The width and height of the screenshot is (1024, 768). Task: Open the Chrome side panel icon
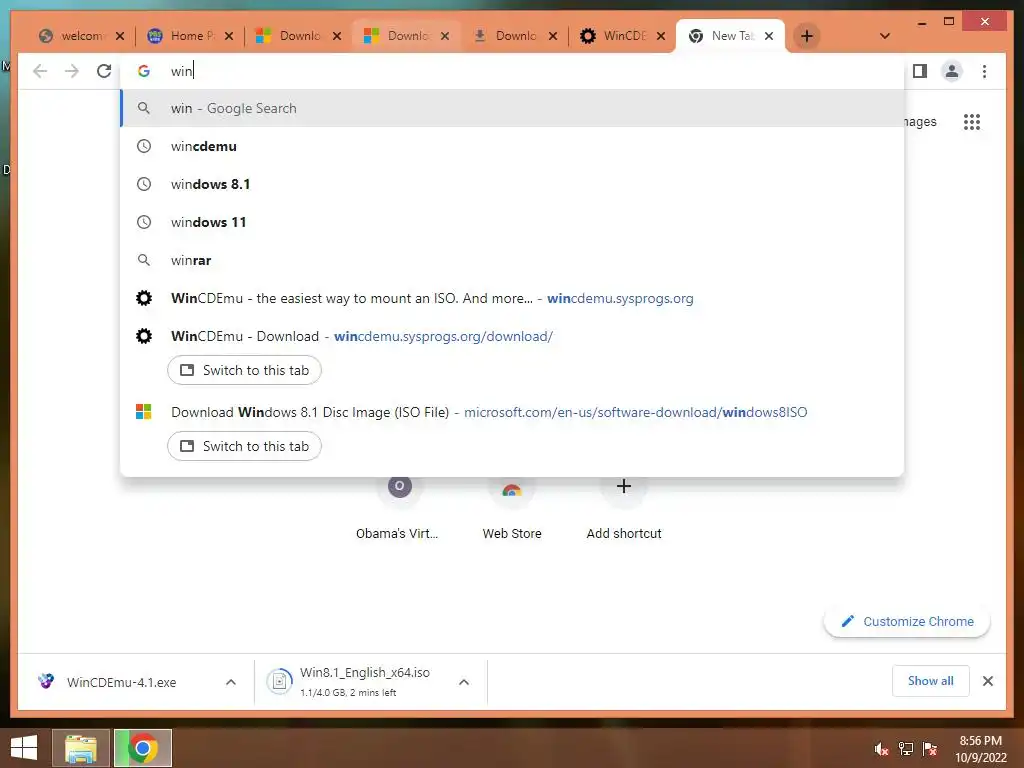click(920, 71)
